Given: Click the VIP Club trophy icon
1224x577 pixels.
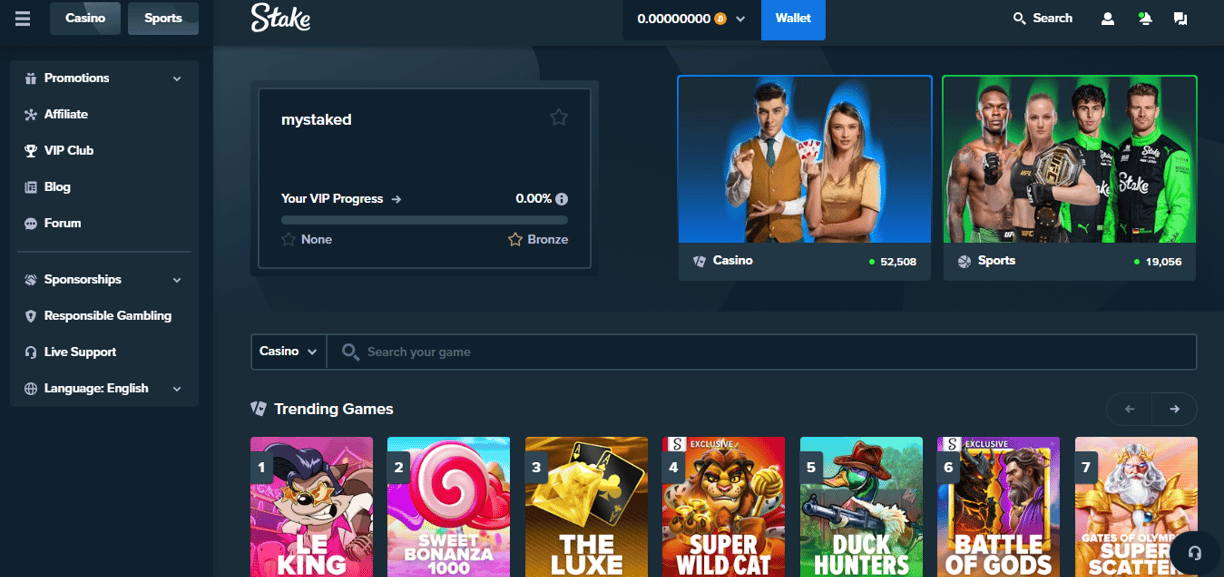Looking at the screenshot, I should [x=31, y=151].
